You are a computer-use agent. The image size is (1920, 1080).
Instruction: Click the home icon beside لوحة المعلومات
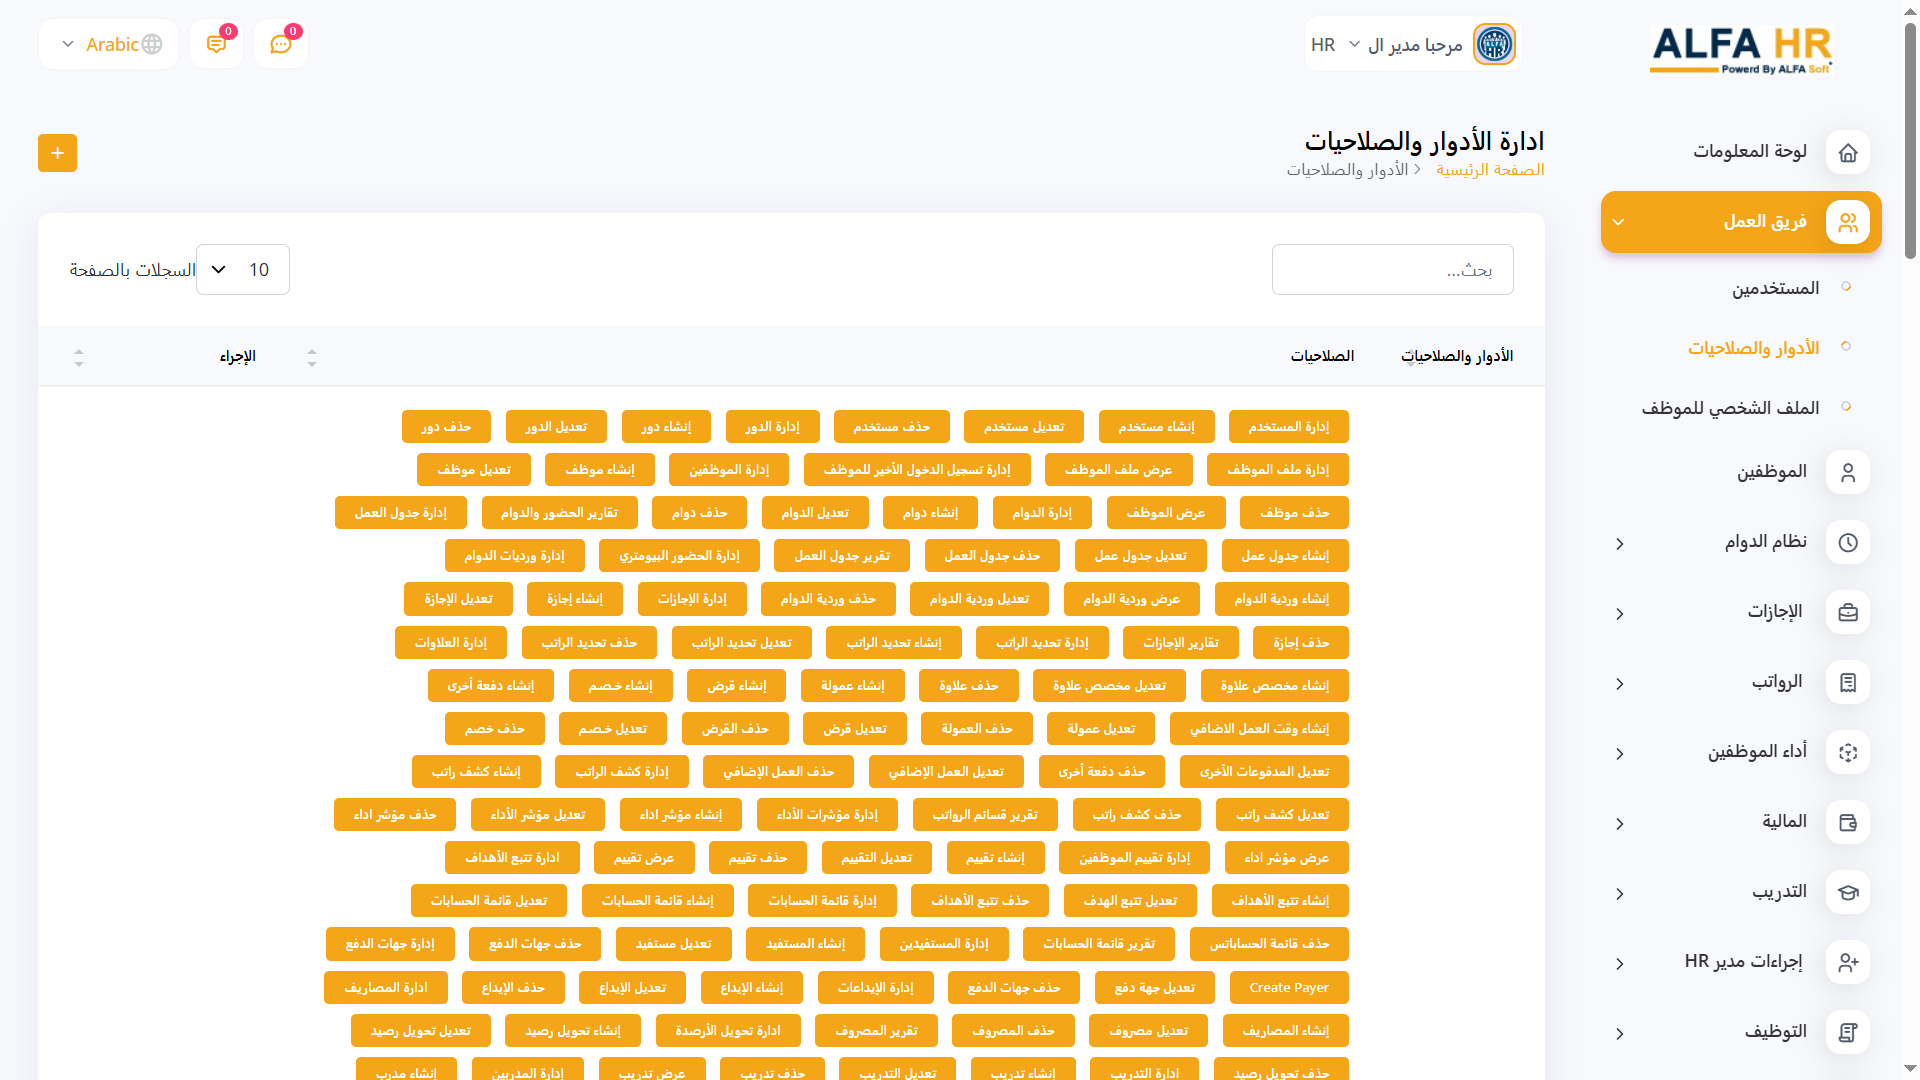coord(1847,152)
